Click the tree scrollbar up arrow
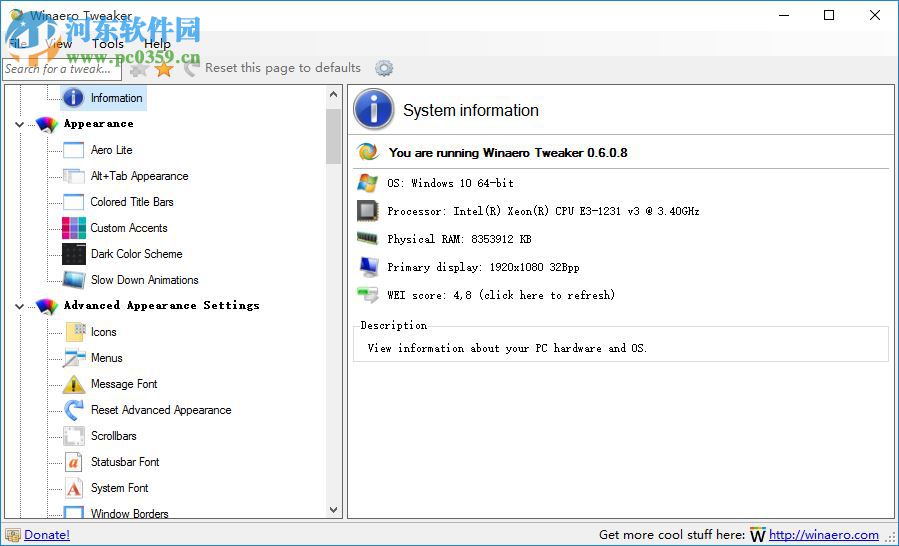899x546 pixels. pyautogui.click(x=334, y=94)
